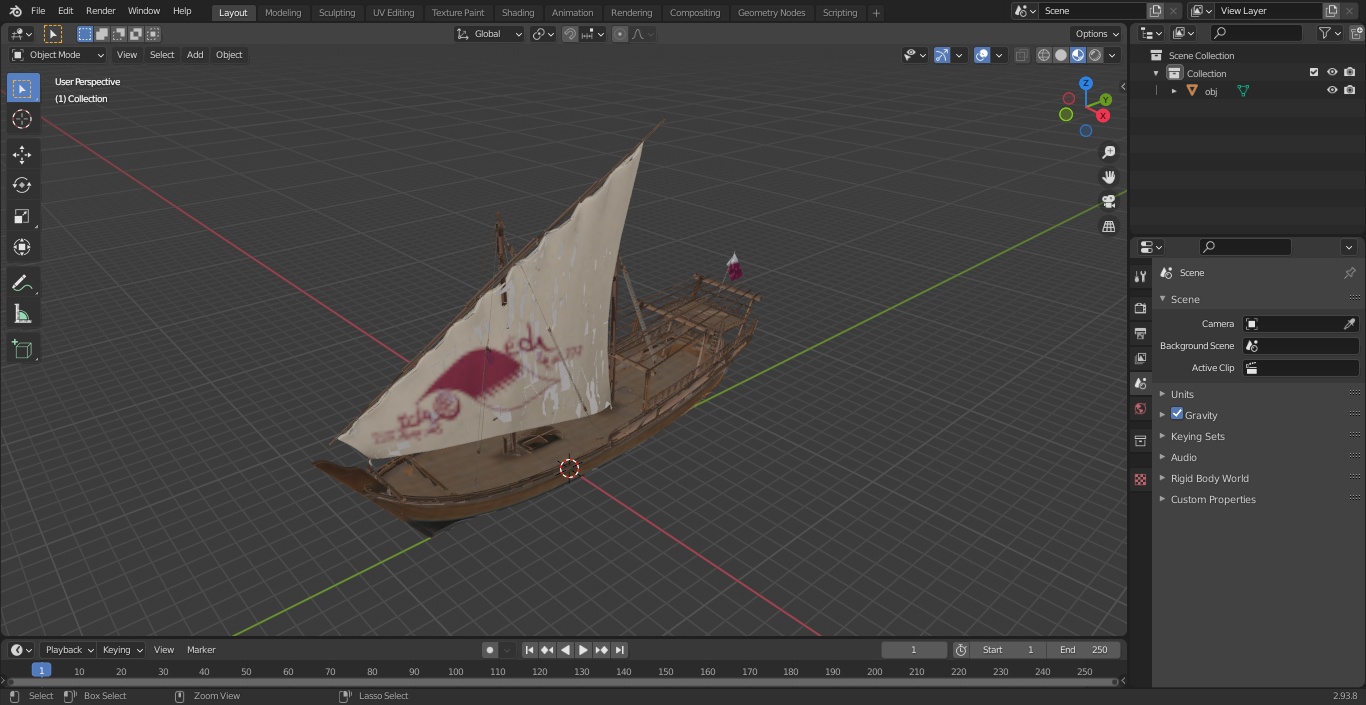Screen dimensions: 1366x705
Task: Switch to the Modeling workspace tab
Action: coord(283,13)
